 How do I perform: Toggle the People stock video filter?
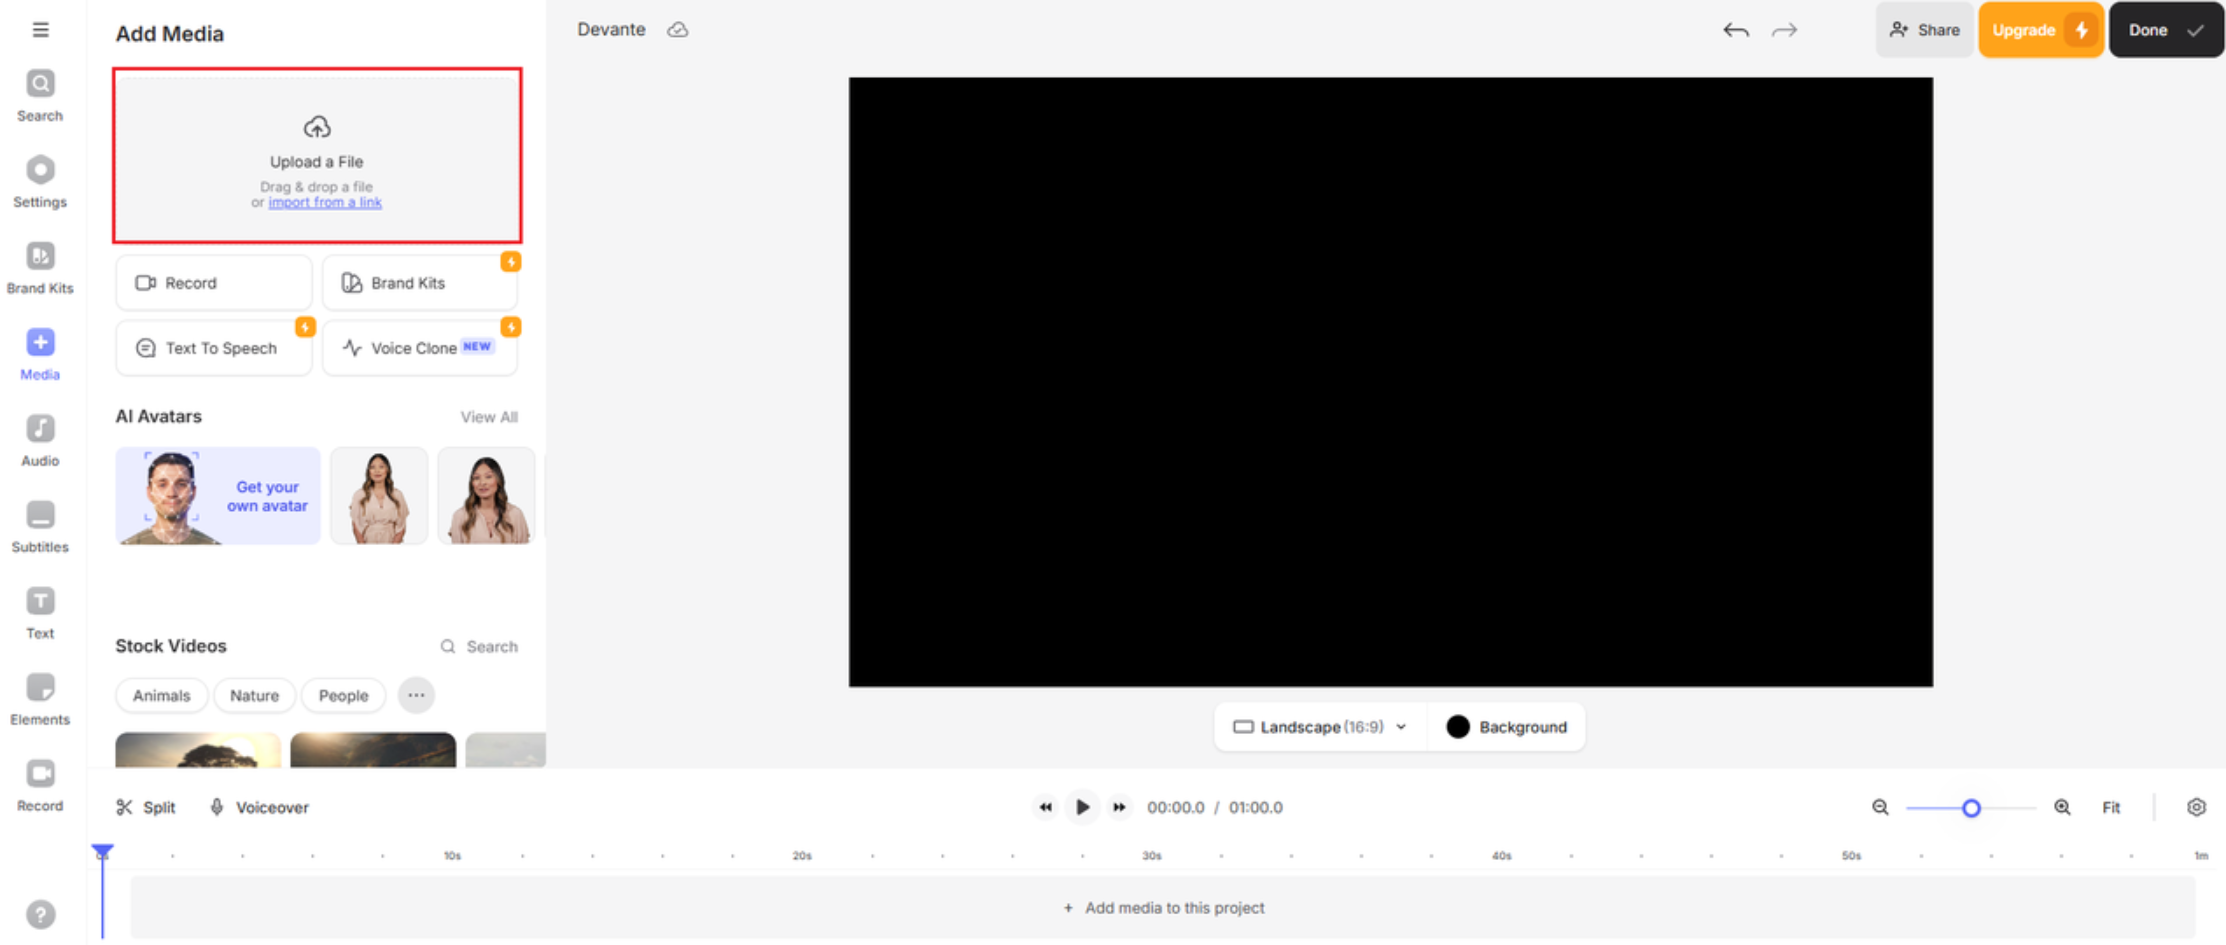343,695
